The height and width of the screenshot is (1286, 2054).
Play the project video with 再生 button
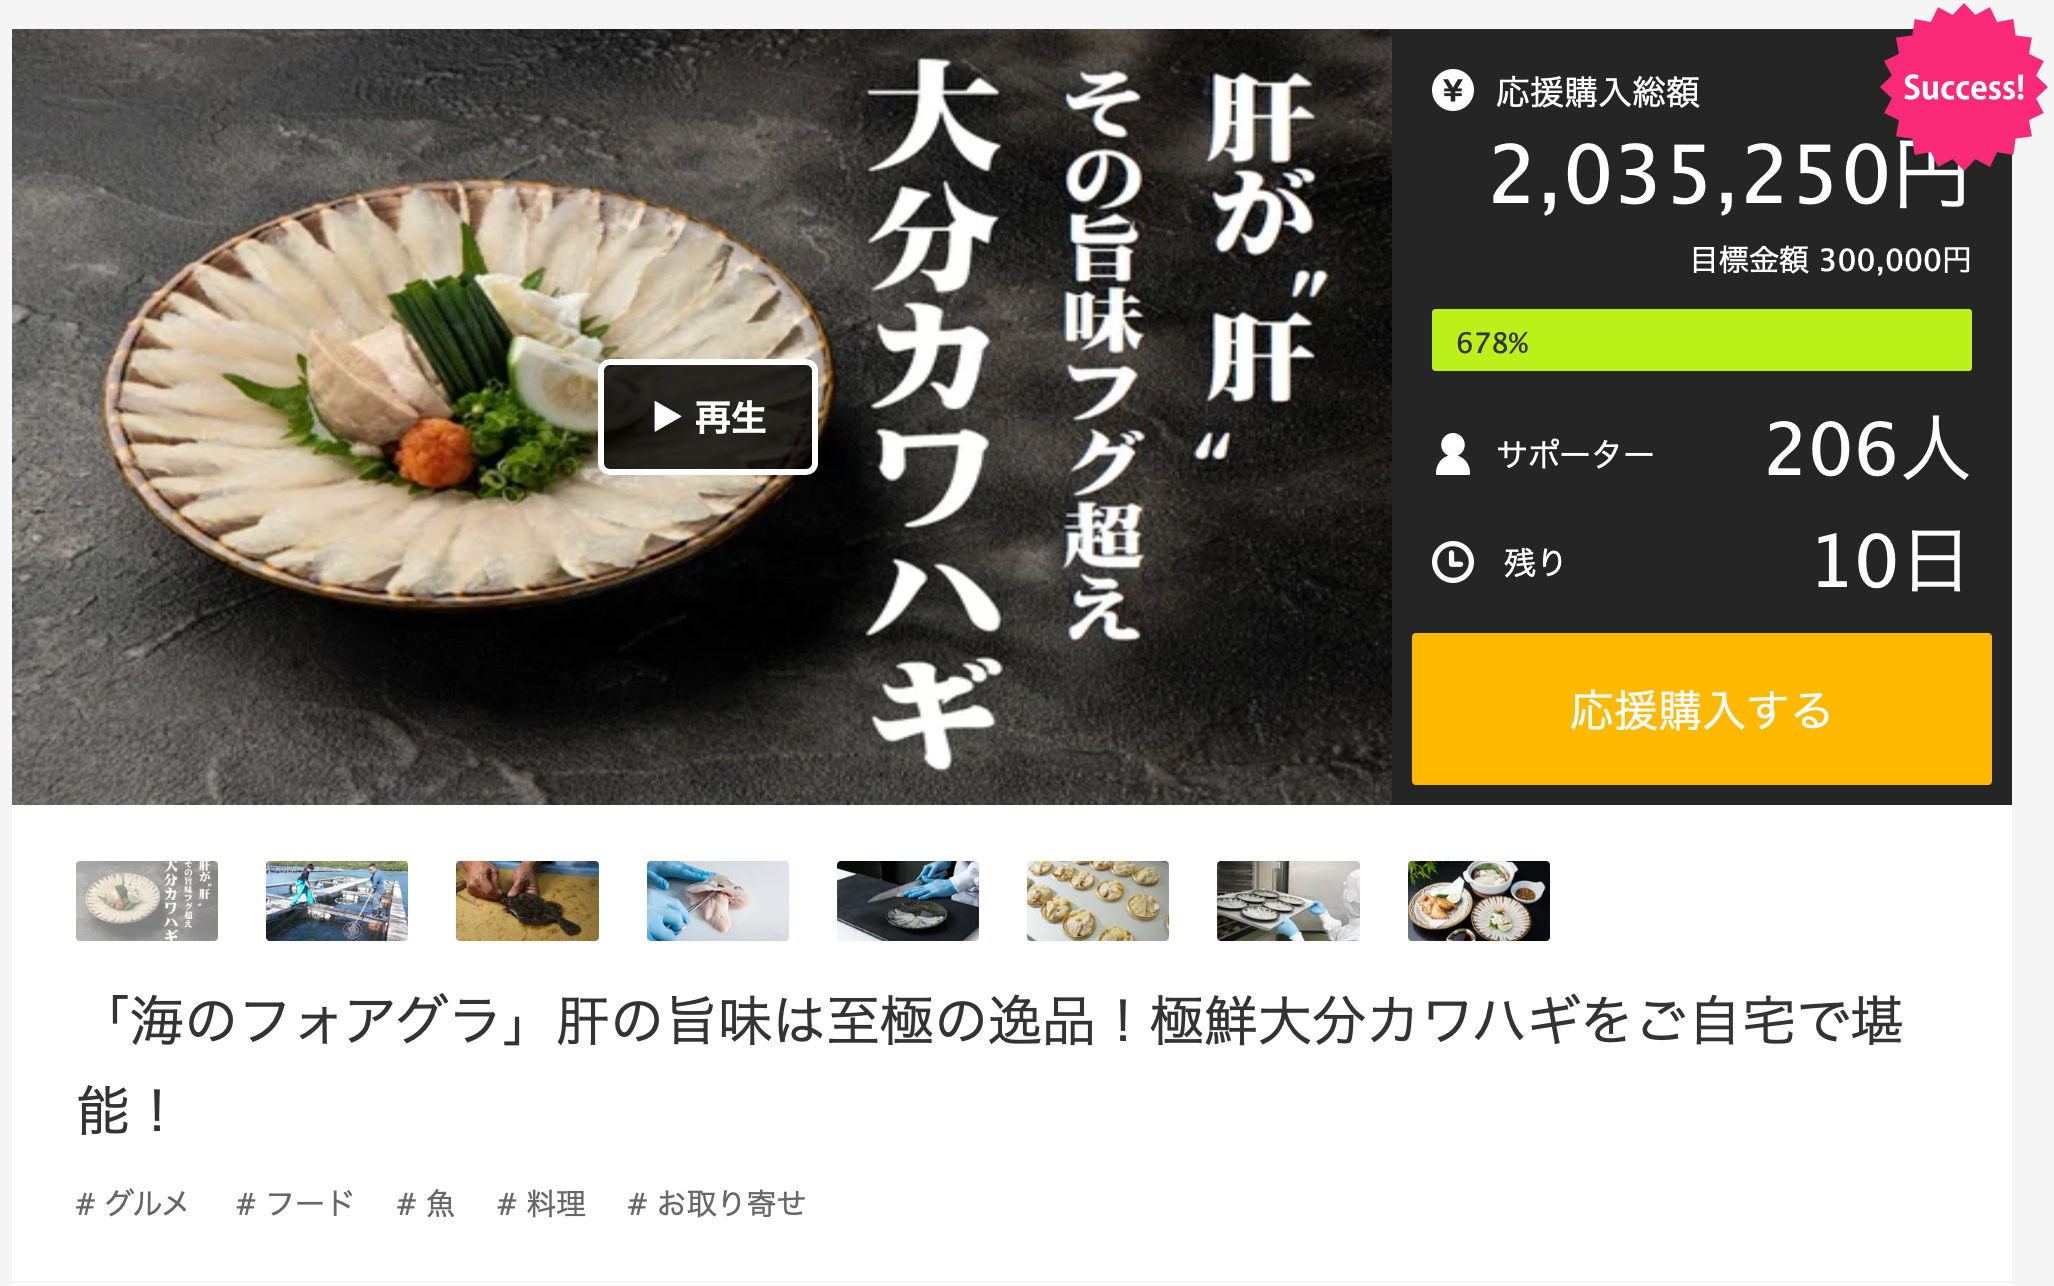pos(708,417)
